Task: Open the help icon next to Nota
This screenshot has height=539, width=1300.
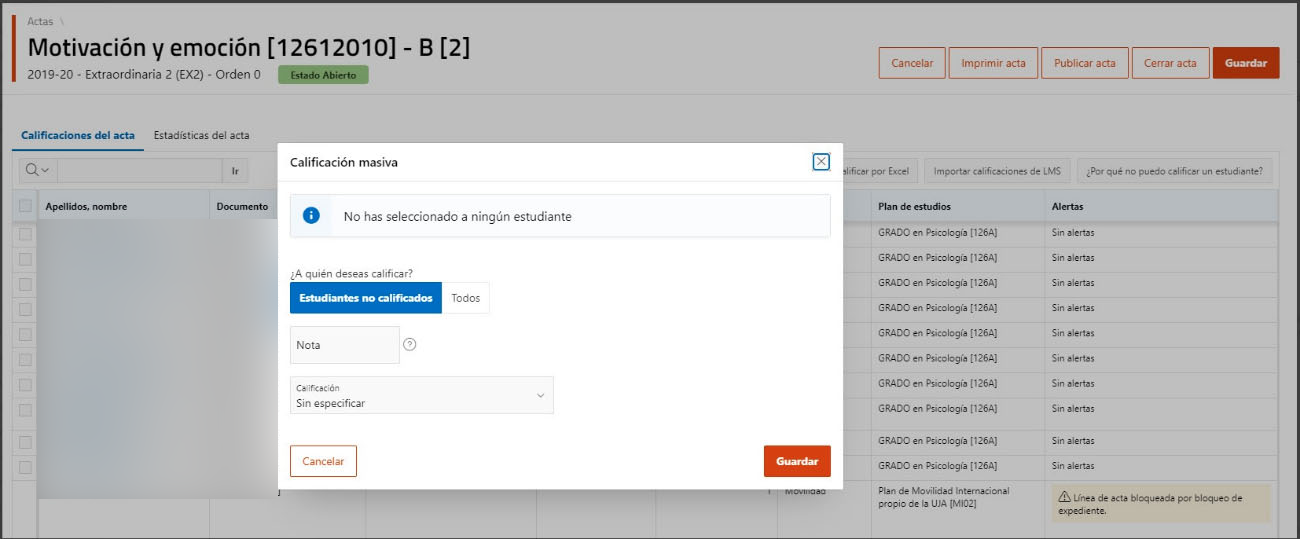Action: (x=409, y=344)
